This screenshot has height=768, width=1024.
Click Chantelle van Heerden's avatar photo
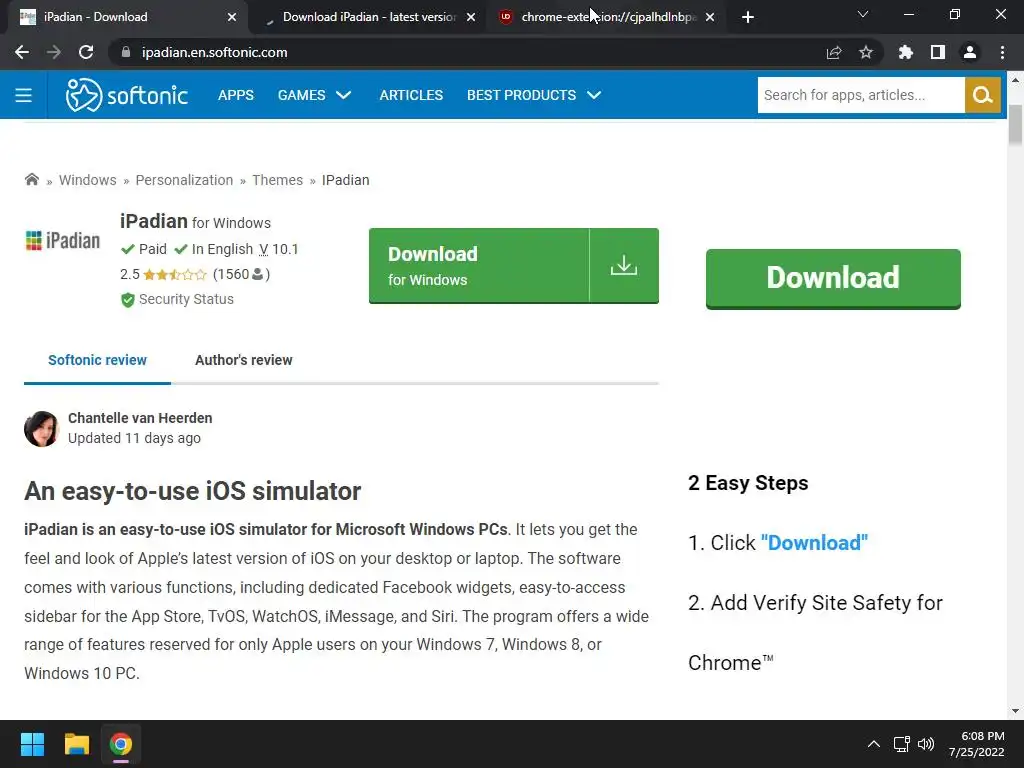42,428
